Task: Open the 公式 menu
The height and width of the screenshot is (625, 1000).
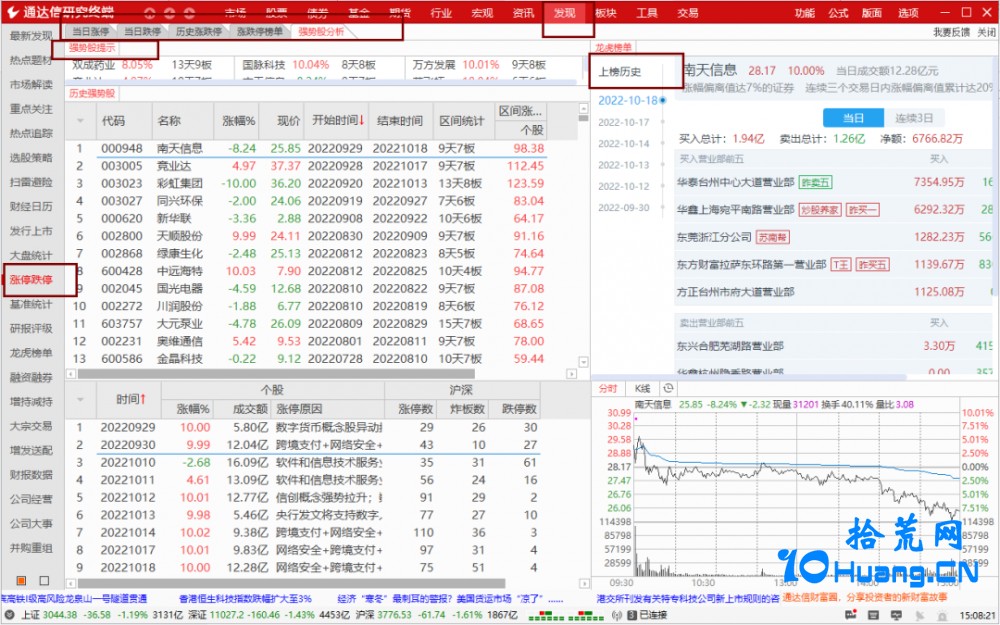Action: 838,13
